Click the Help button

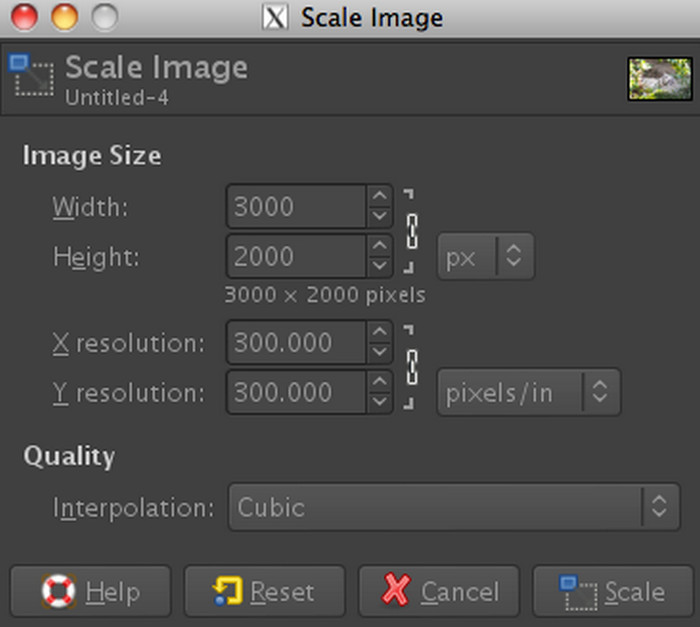(x=91, y=592)
